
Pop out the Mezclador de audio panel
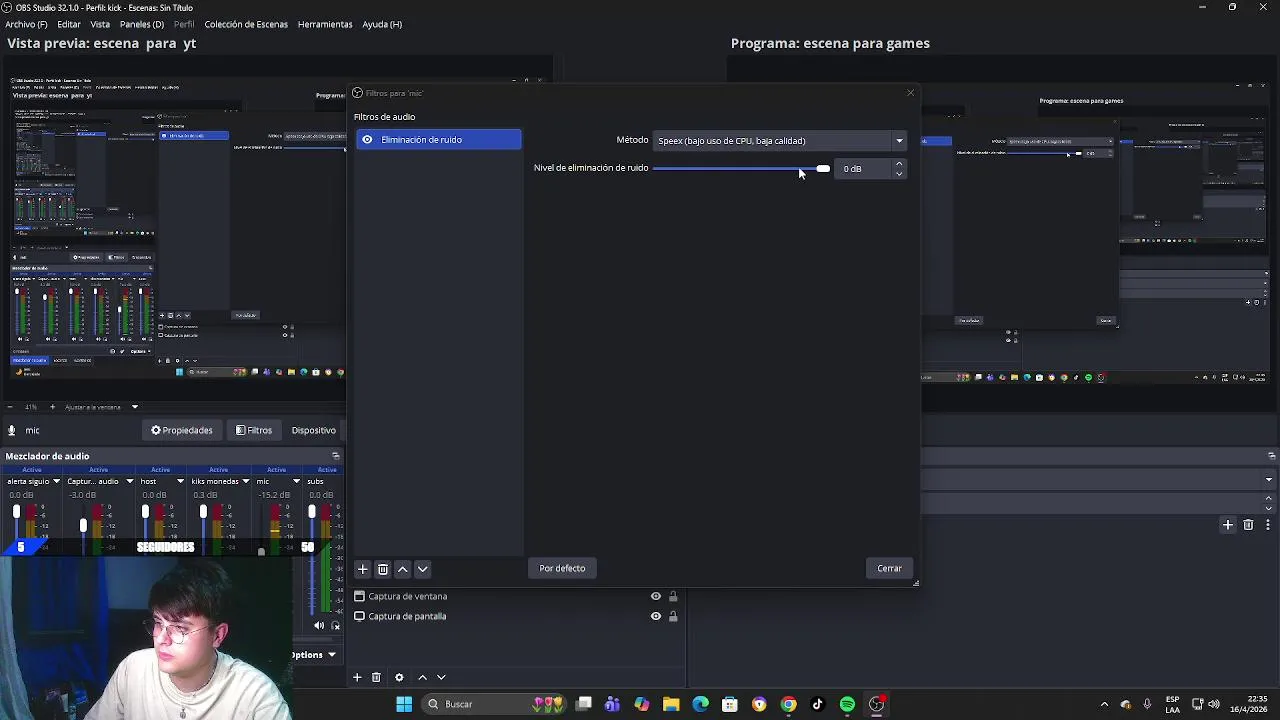coord(336,456)
